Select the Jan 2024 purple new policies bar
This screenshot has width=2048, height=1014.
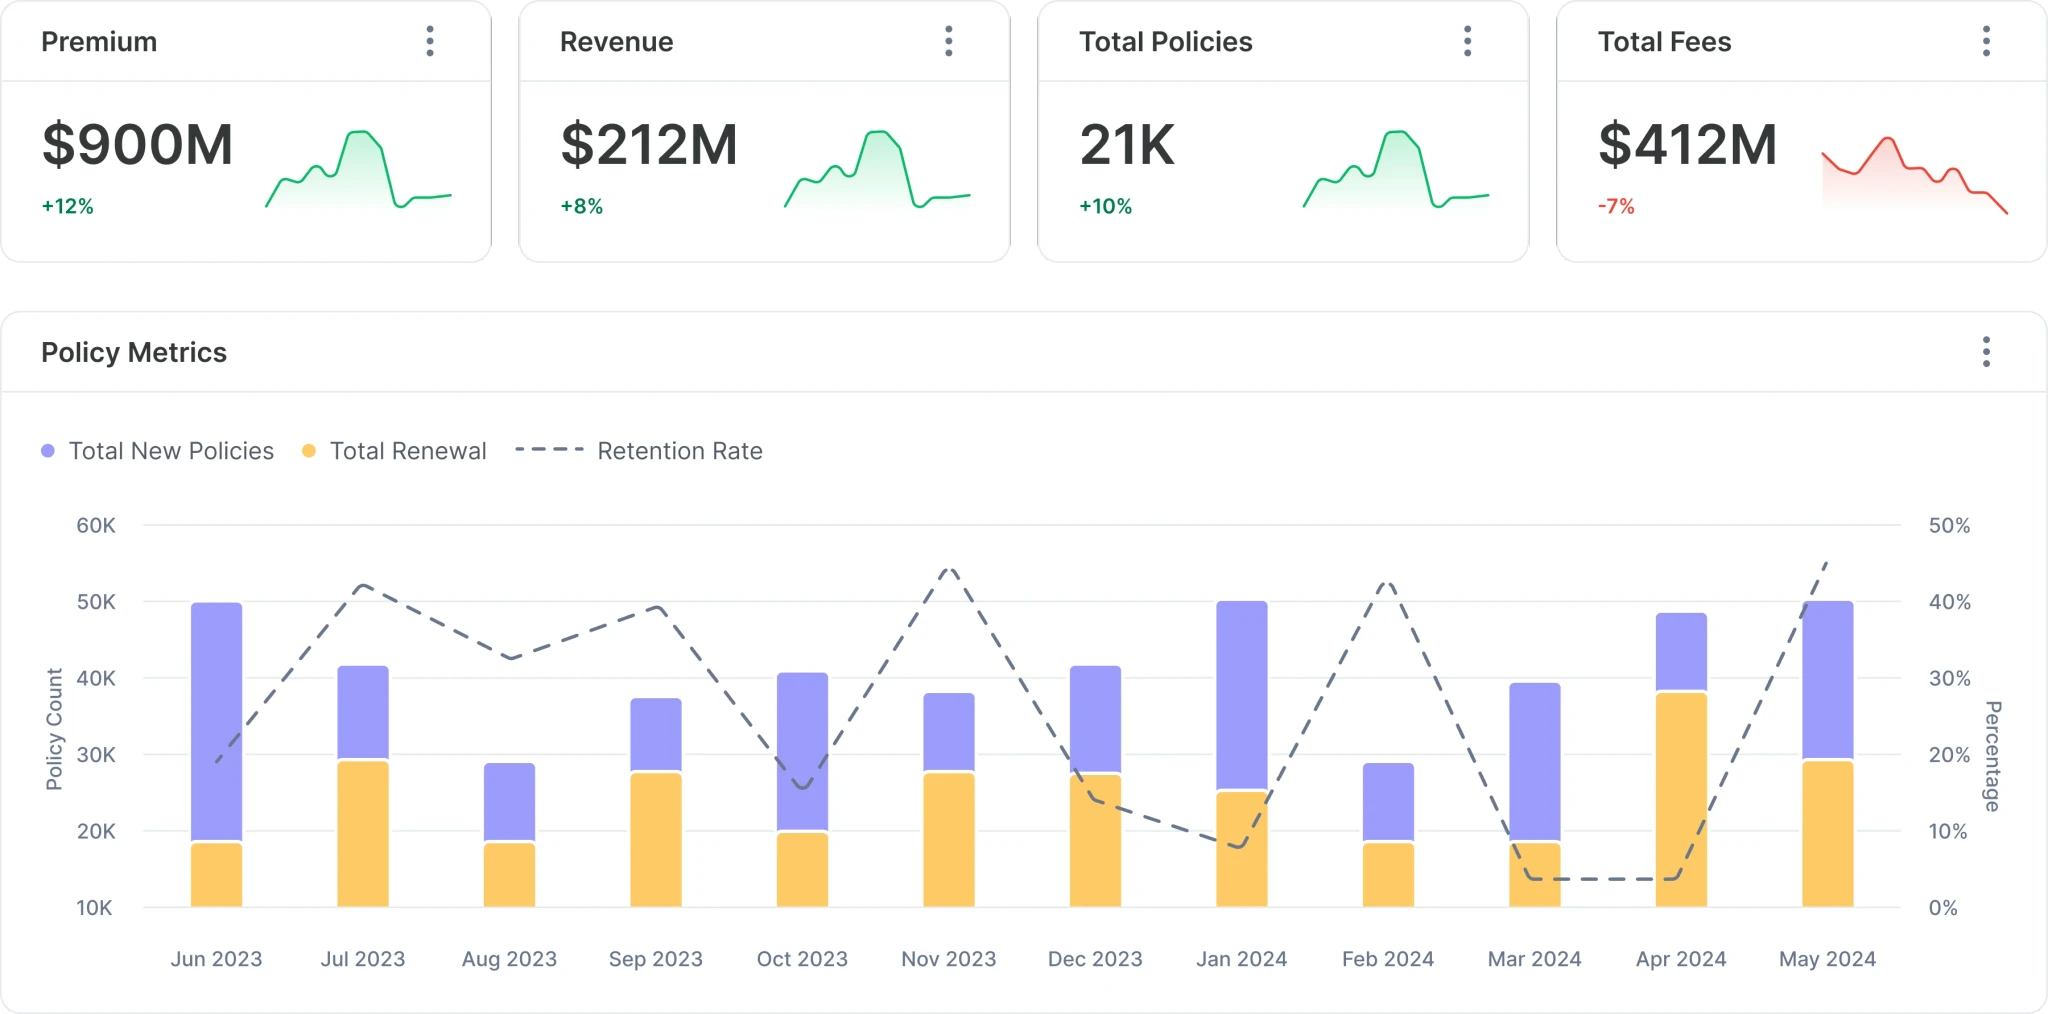point(1242,695)
